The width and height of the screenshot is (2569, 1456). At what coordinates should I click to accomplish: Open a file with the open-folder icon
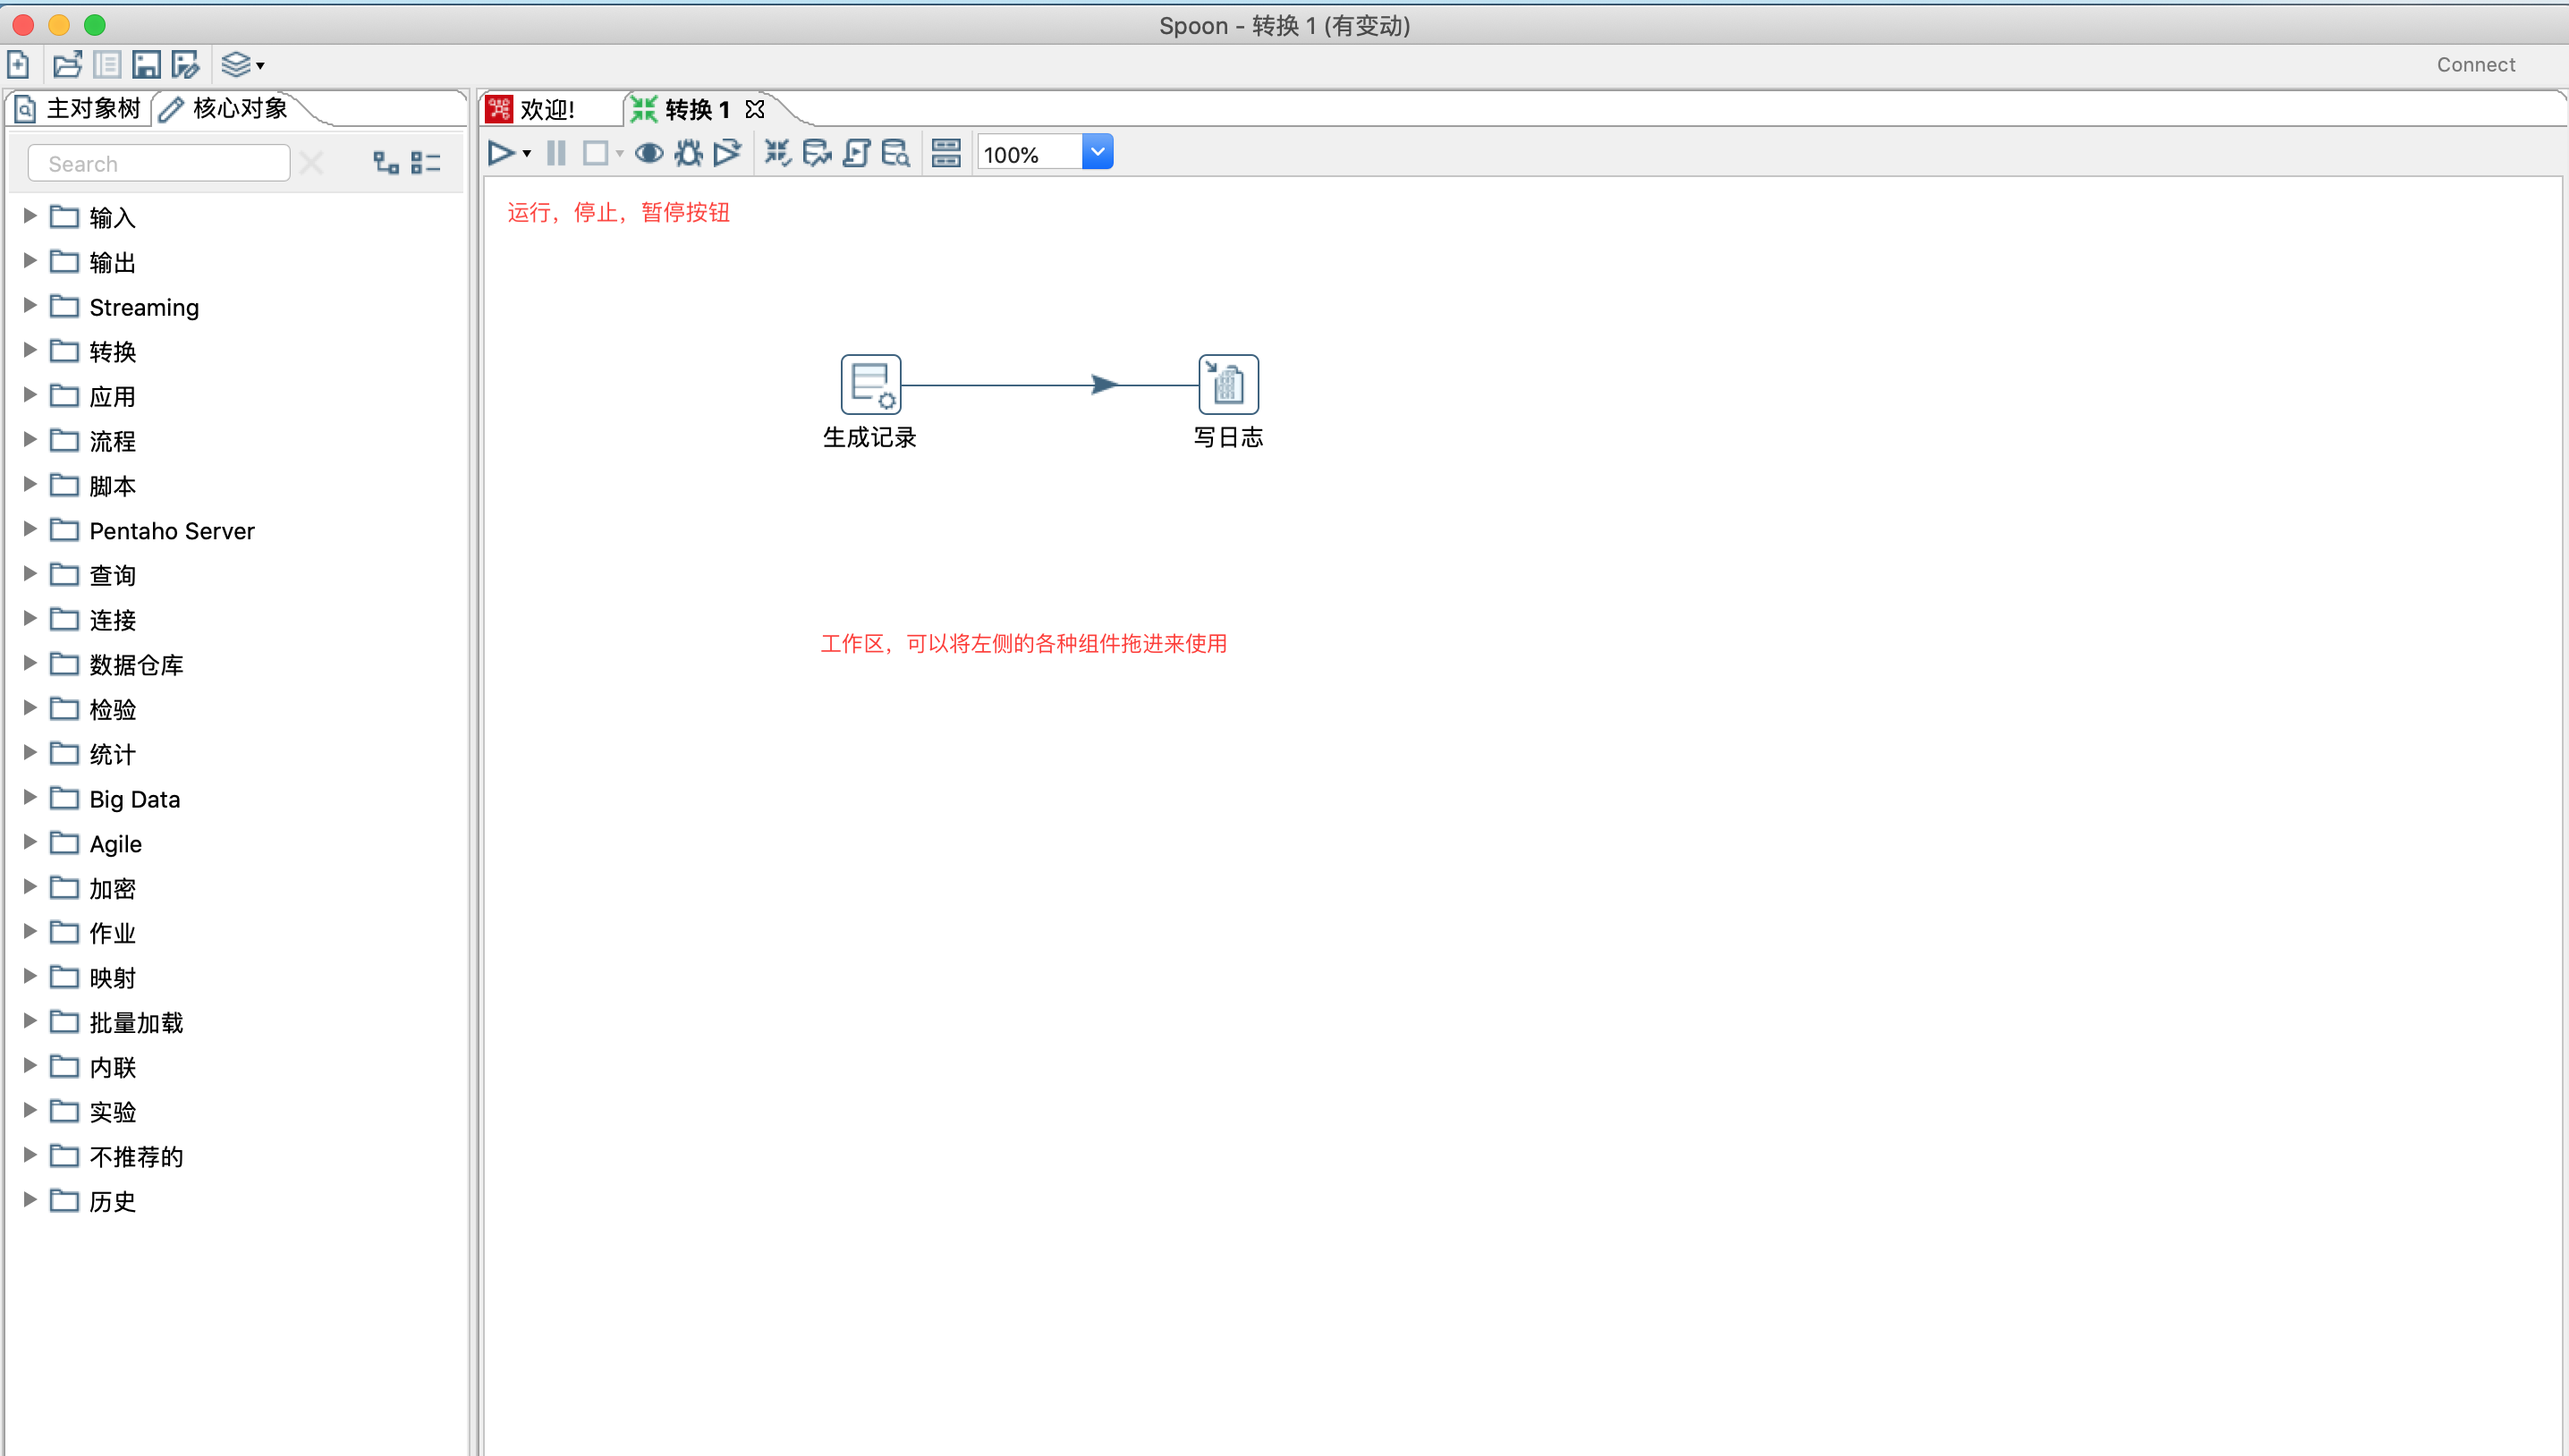pos(67,65)
